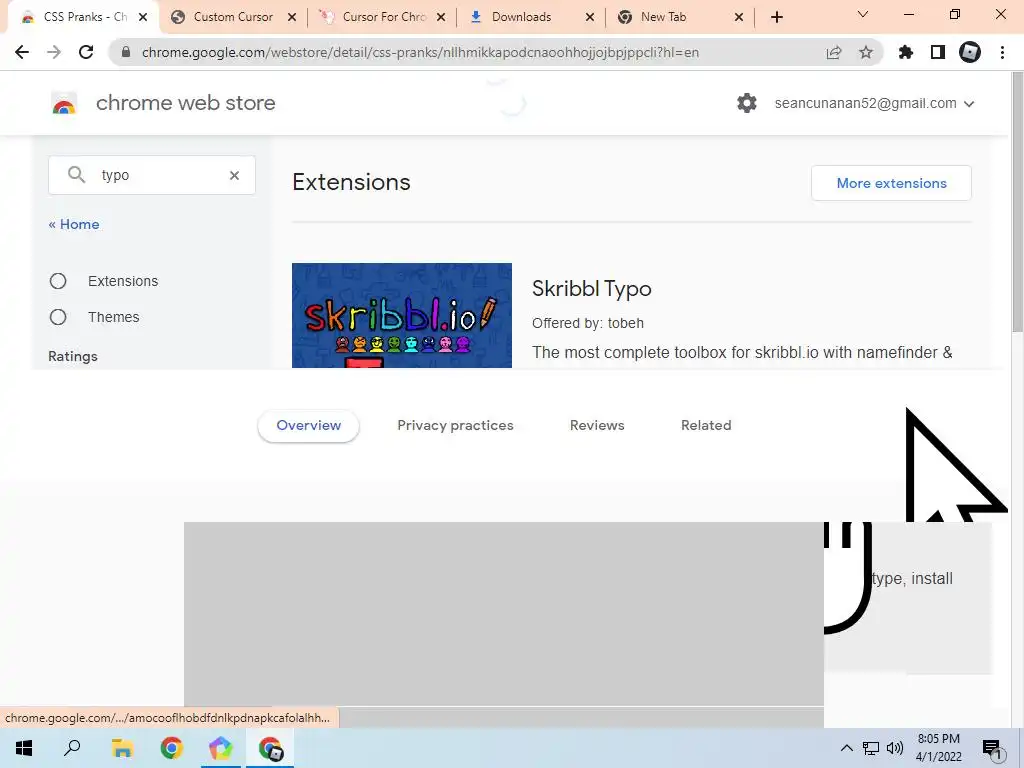Follow the « Home link

click(x=74, y=224)
